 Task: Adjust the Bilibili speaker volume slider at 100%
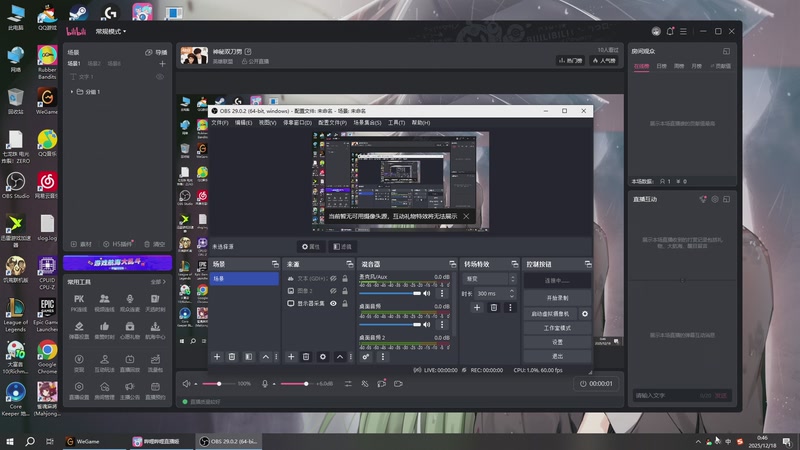tap(219, 384)
